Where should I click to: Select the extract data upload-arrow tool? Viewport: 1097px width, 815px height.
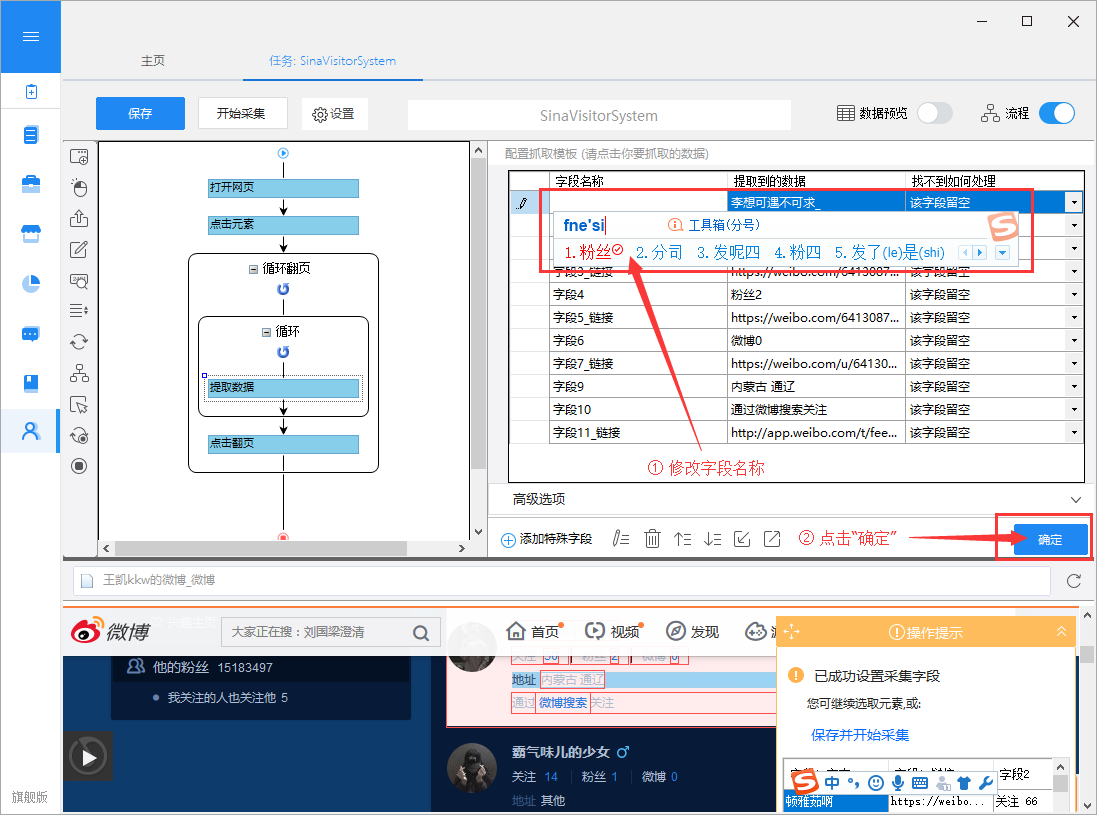[x=79, y=218]
